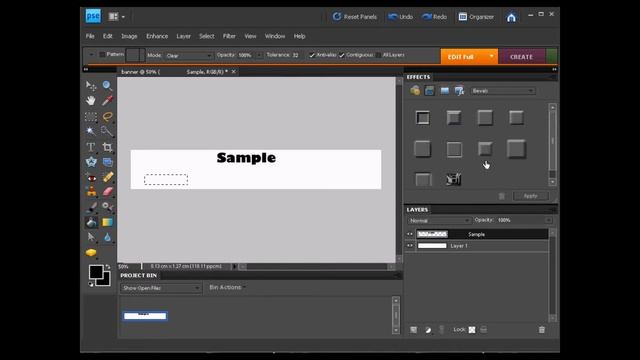
Task: Open the workspace layout dropdown near logo
Action: (x=117, y=17)
